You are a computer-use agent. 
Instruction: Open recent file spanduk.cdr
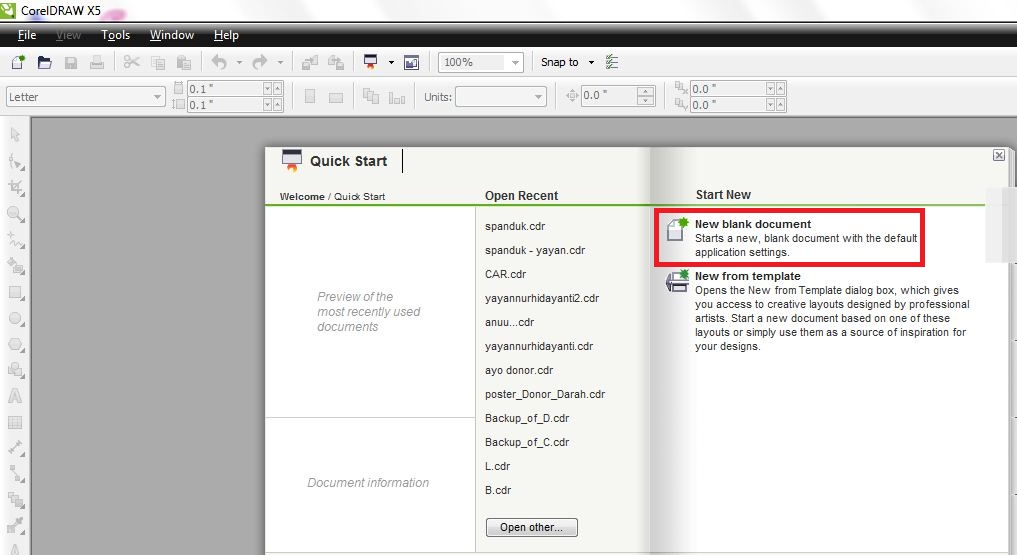[515, 226]
